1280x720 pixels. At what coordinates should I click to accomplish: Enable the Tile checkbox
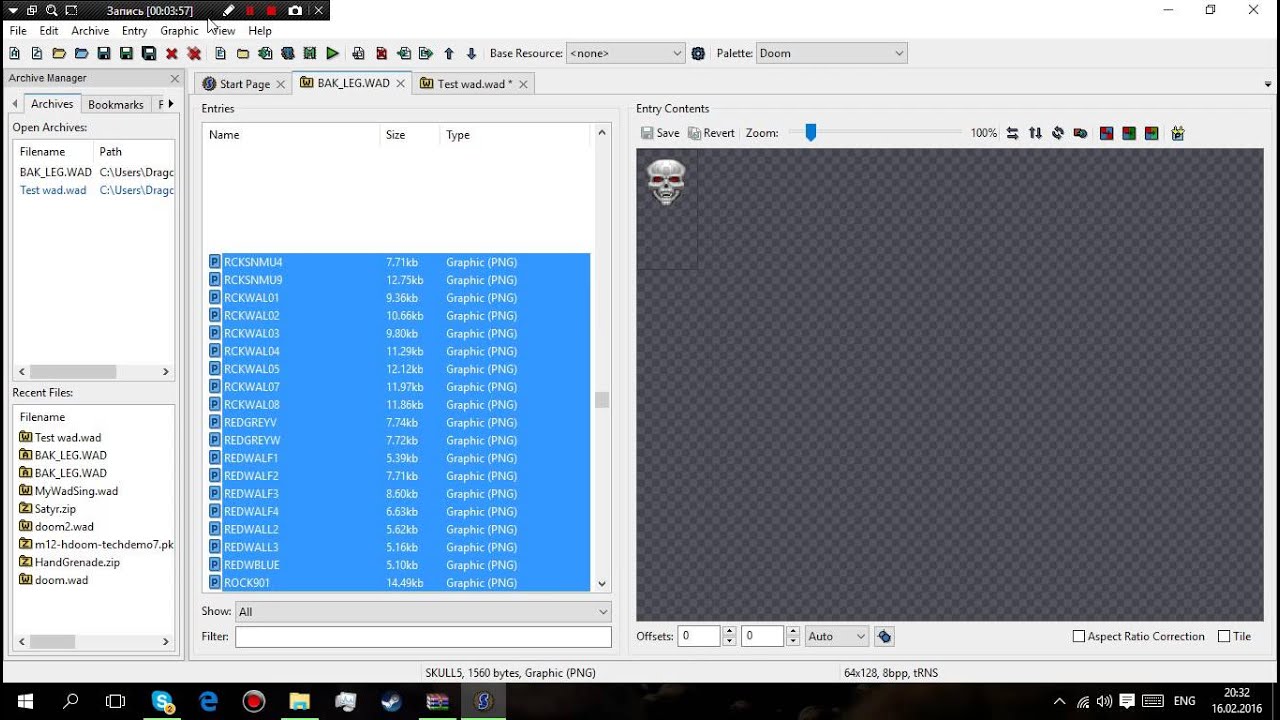click(1224, 636)
